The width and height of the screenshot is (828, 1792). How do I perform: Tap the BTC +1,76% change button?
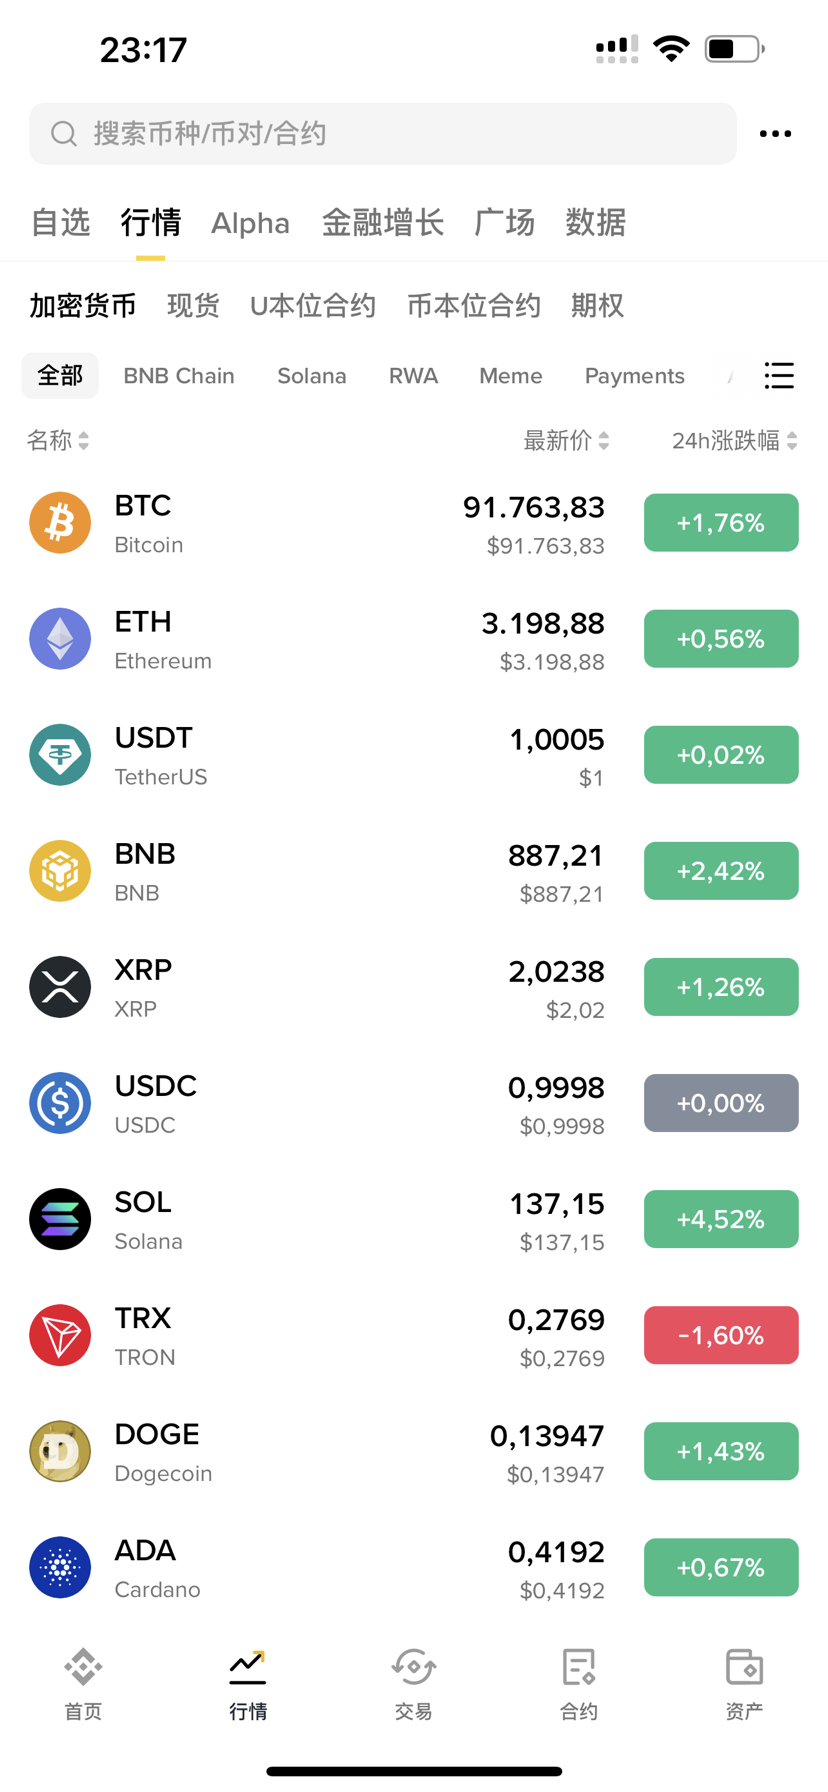(721, 523)
